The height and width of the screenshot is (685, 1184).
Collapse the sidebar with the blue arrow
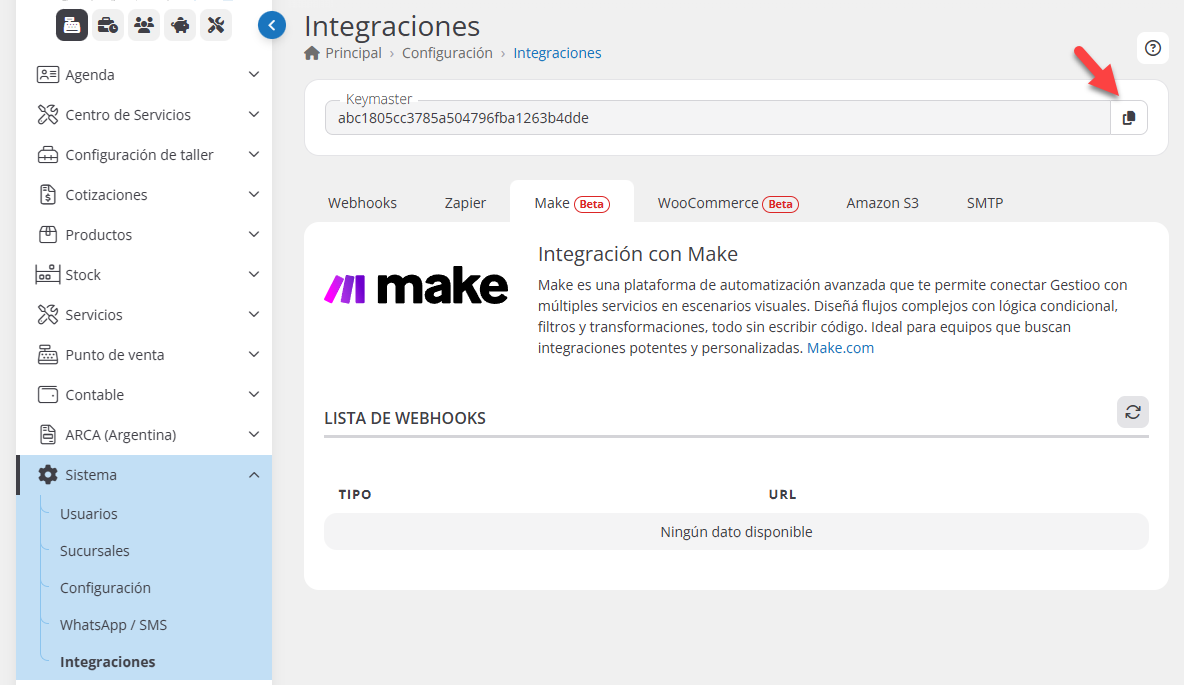(x=271, y=26)
